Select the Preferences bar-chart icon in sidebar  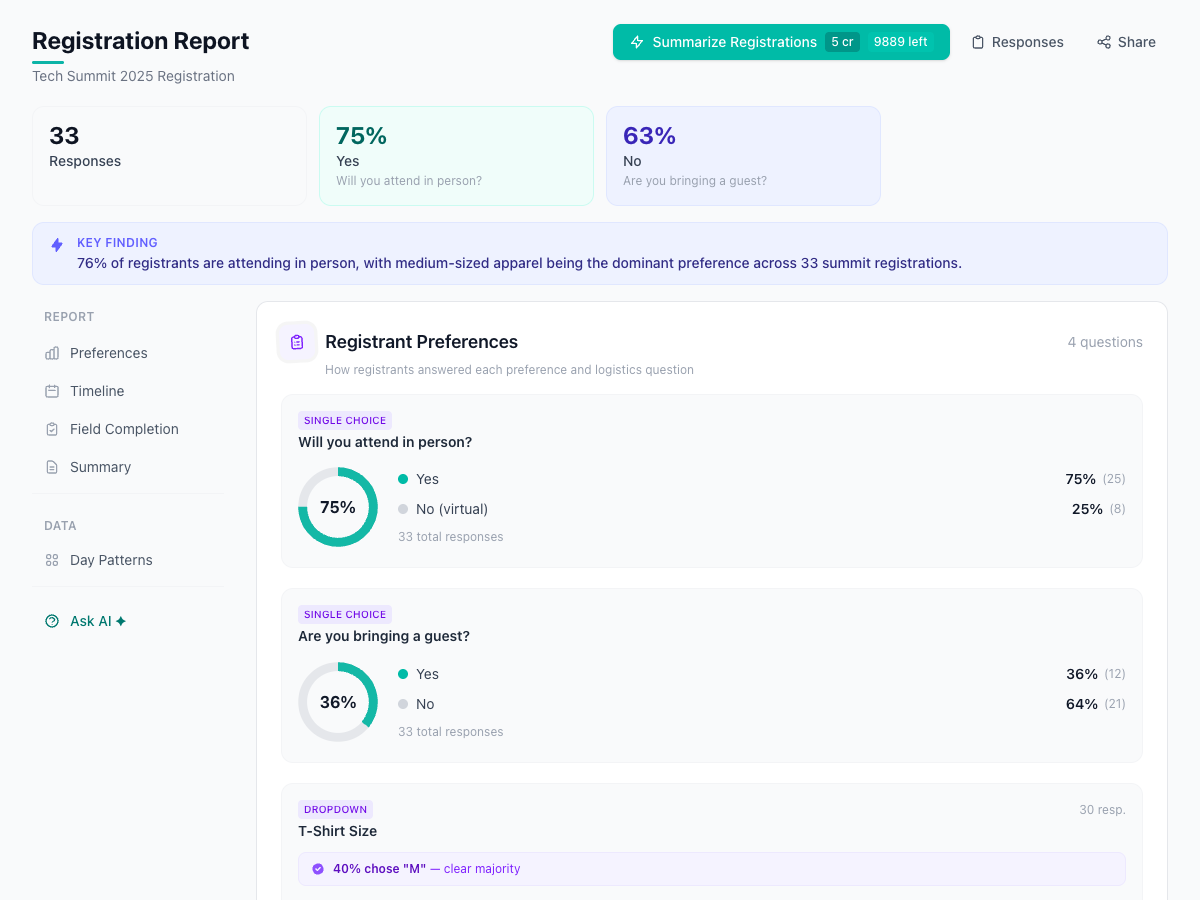[x=51, y=353]
